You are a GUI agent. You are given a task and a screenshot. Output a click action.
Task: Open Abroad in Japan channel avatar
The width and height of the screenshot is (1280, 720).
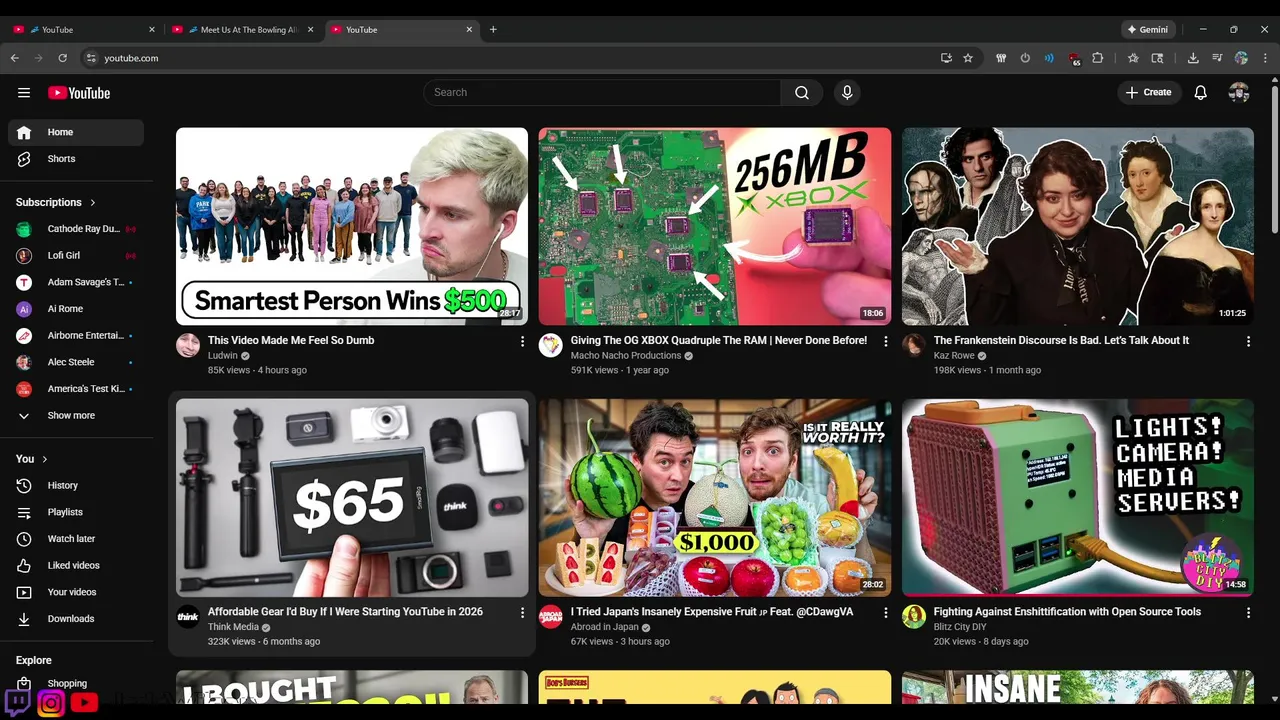pyautogui.click(x=551, y=617)
